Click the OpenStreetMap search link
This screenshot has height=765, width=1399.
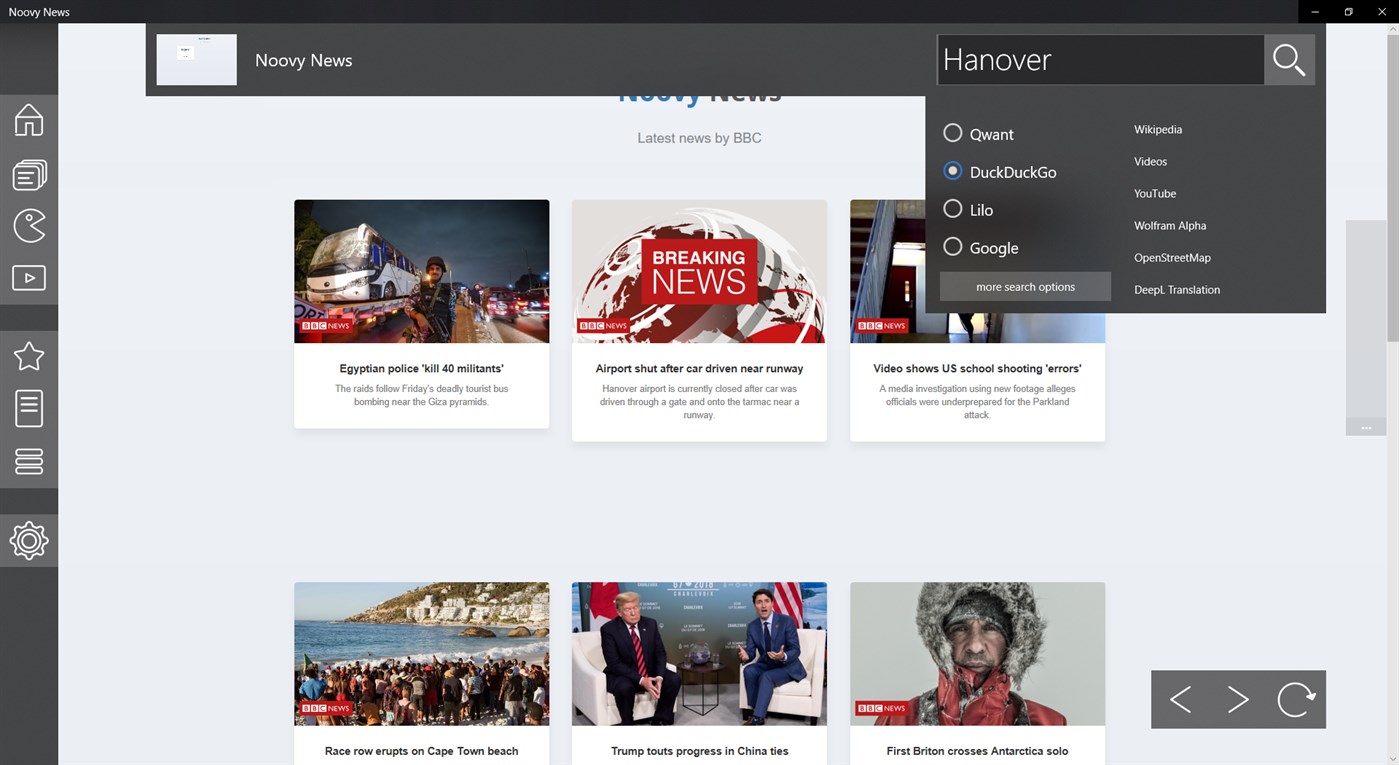coord(1171,257)
